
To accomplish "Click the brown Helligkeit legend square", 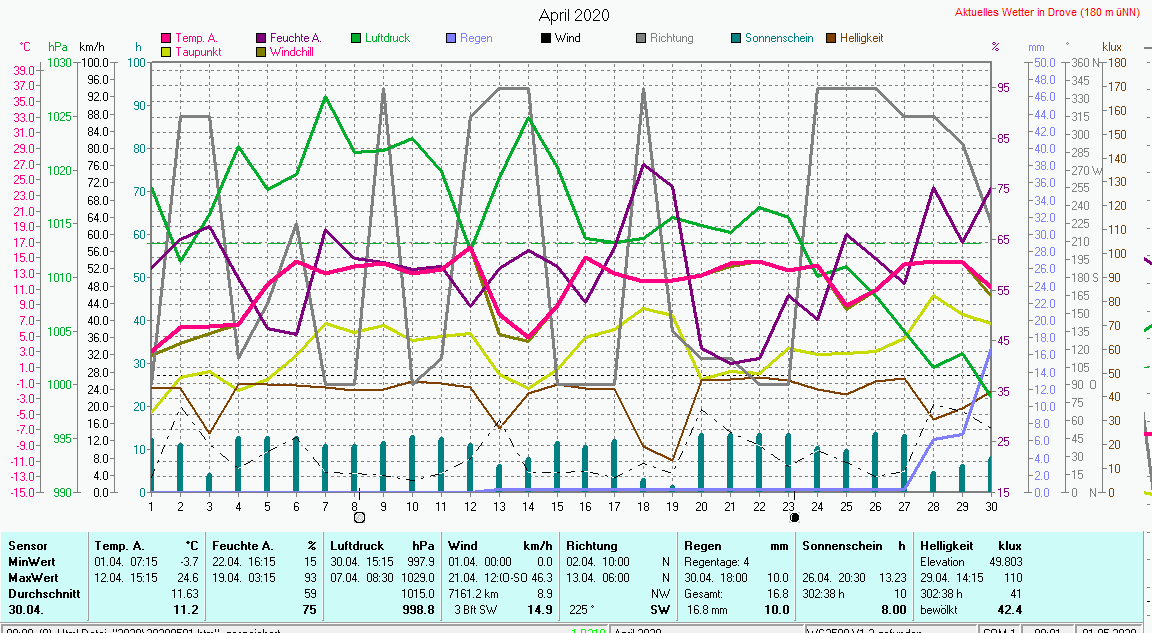I will (x=831, y=38).
